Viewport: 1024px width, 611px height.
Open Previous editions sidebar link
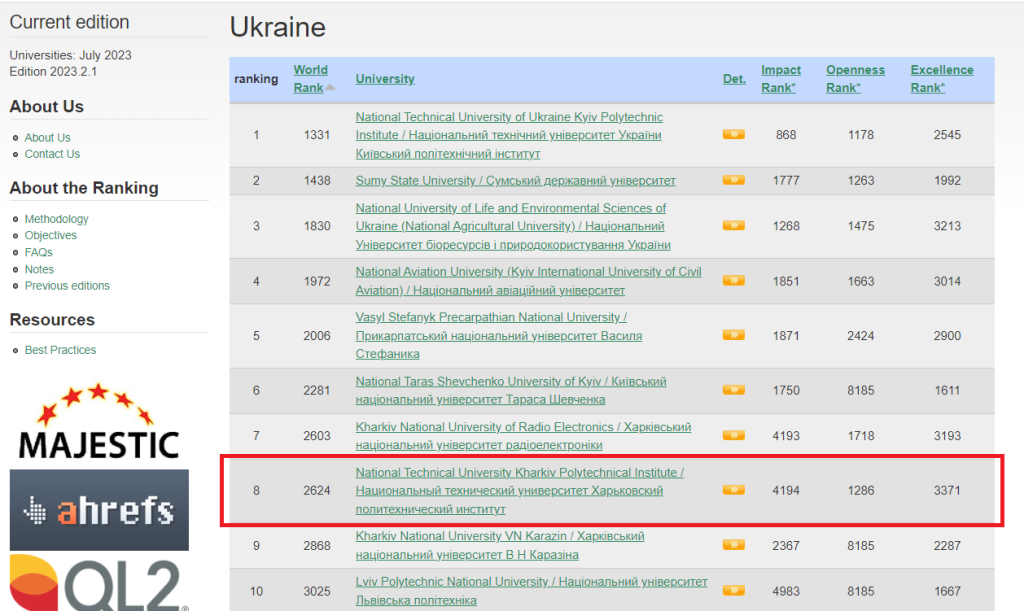tap(67, 285)
